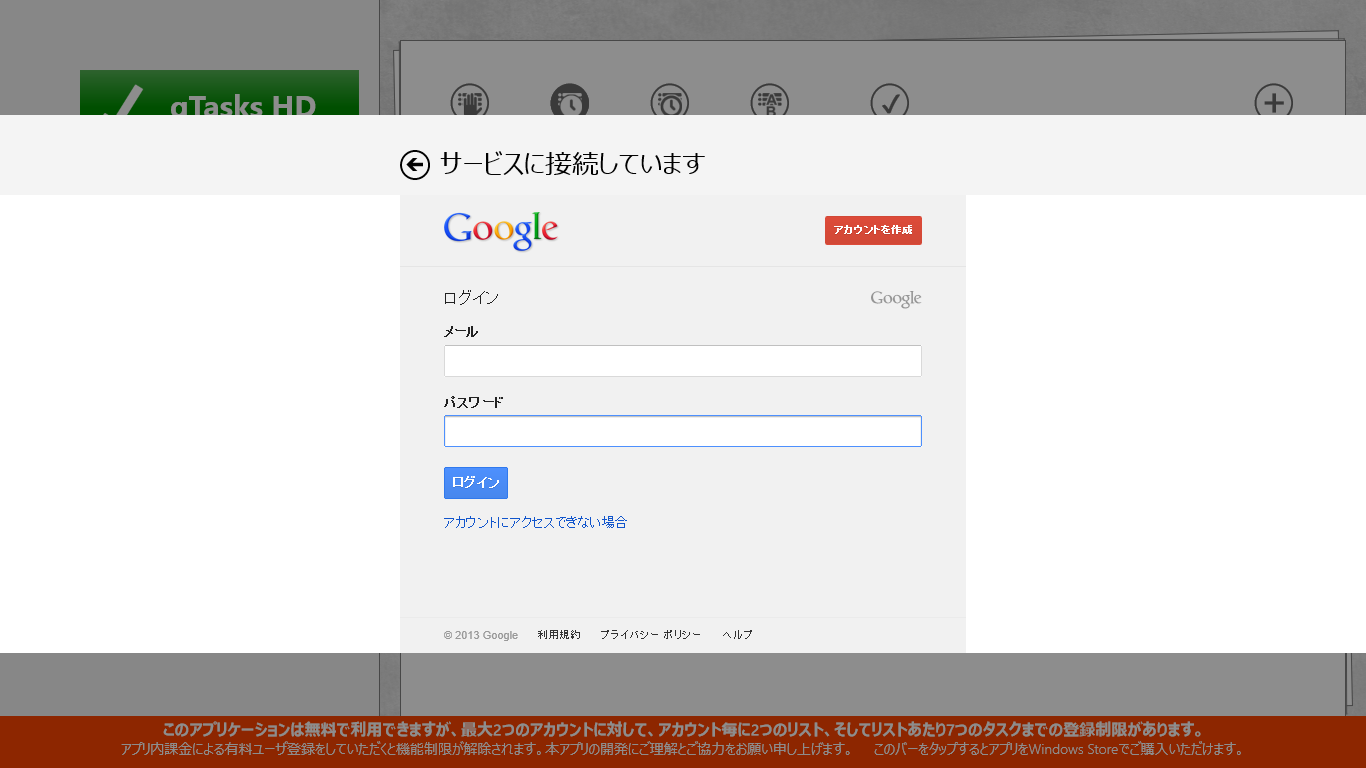
Task: Select the filled clock sort icon
Action: tap(570, 101)
